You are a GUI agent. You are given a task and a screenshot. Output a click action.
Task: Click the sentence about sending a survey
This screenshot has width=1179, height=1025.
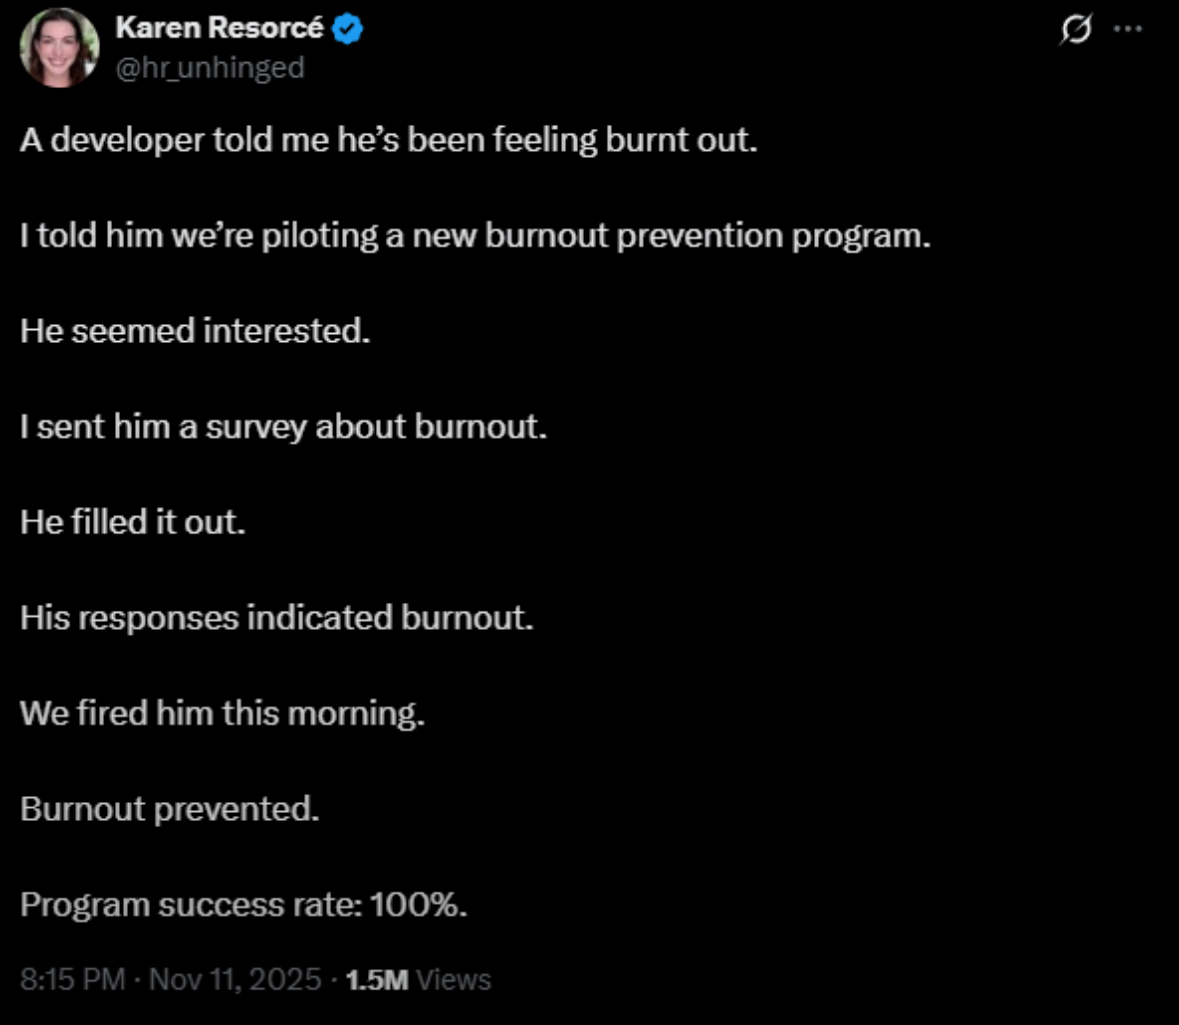pyautogui.click(x=284, y=427)
